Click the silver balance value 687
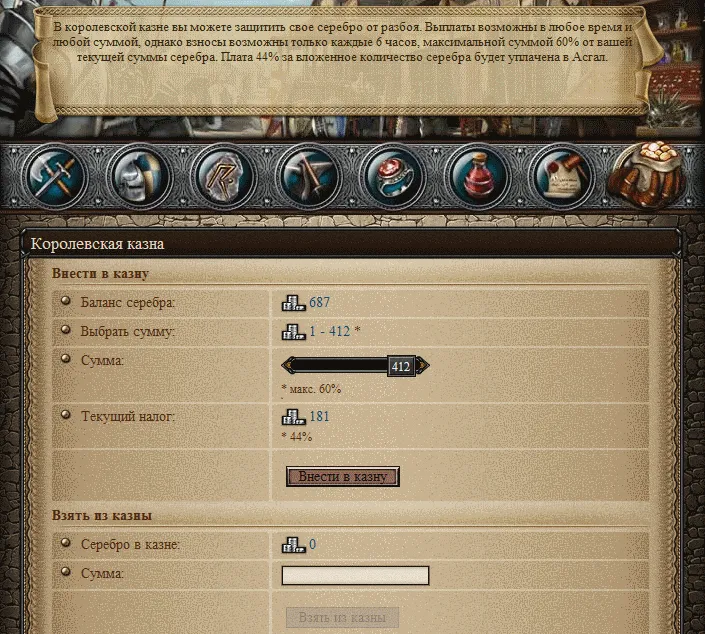705x634 pixels. point(319,302)
